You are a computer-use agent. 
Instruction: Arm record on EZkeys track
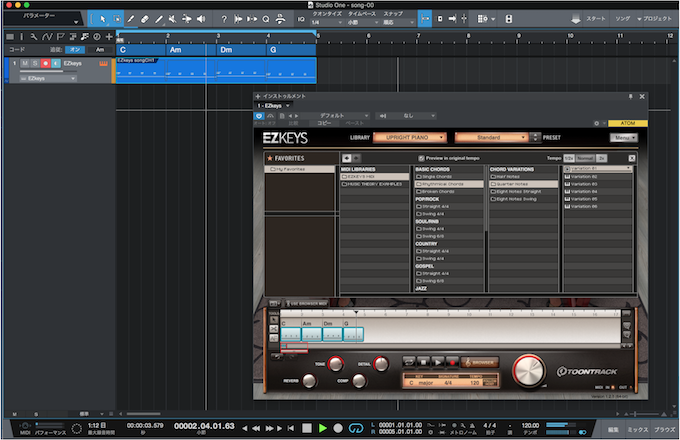click(x=46, y=63)
